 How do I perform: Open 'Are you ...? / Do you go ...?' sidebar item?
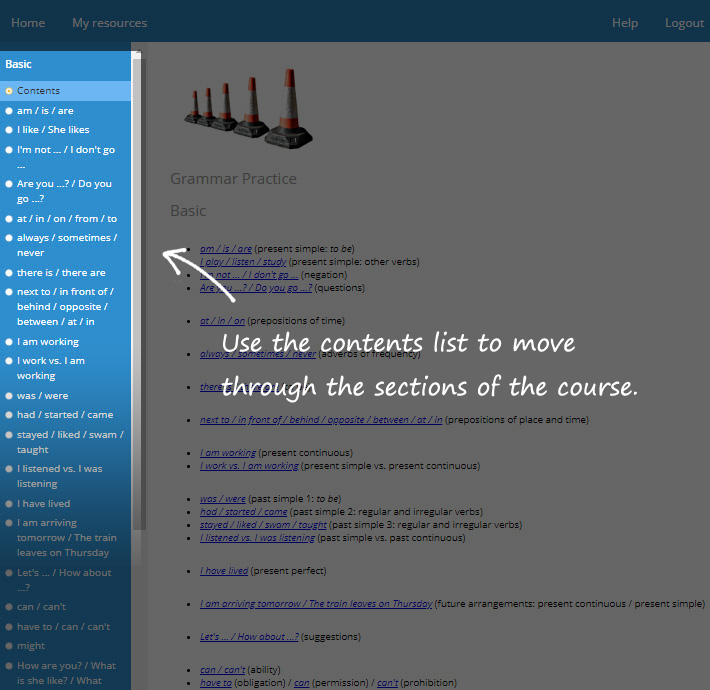(64, 191)
